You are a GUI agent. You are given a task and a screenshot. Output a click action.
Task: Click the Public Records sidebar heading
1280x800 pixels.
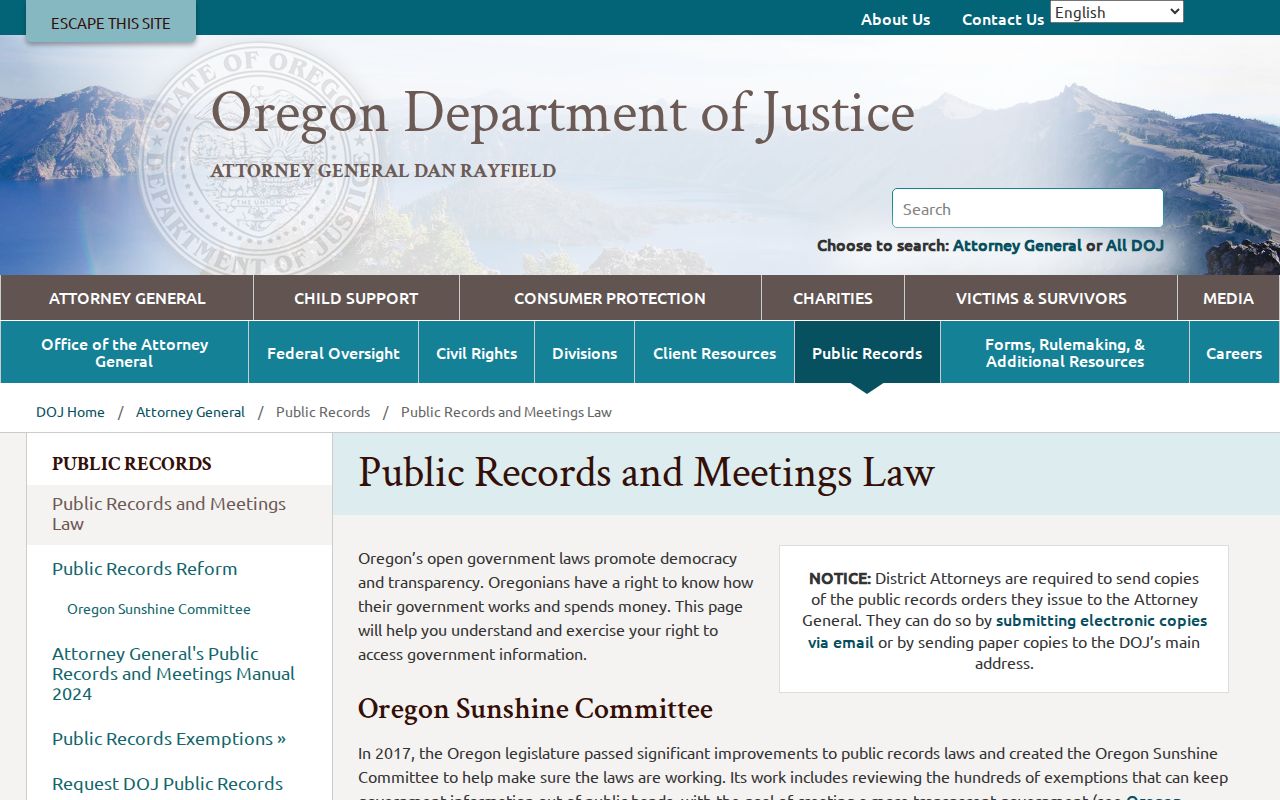point(132,464)
